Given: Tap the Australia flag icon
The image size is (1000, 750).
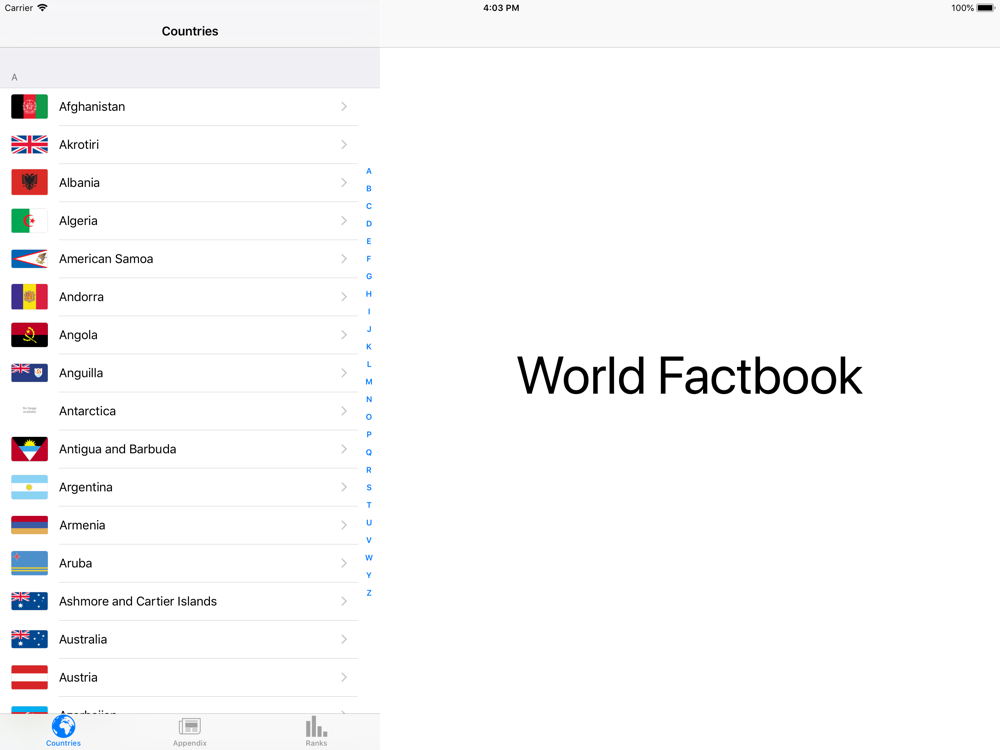Looking at the screenshot, I should [x=29, y=639].
